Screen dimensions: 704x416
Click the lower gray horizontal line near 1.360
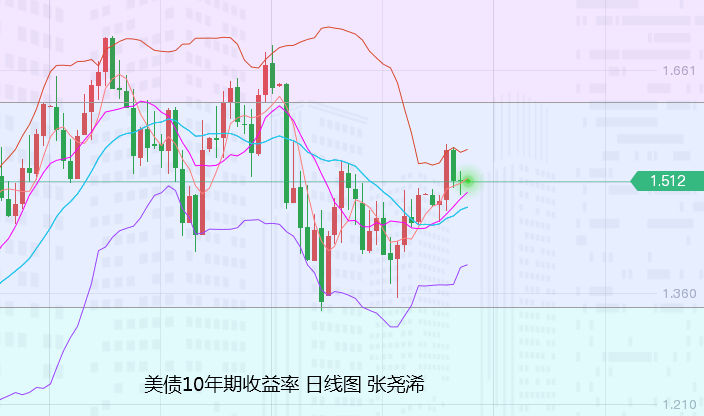352,307
